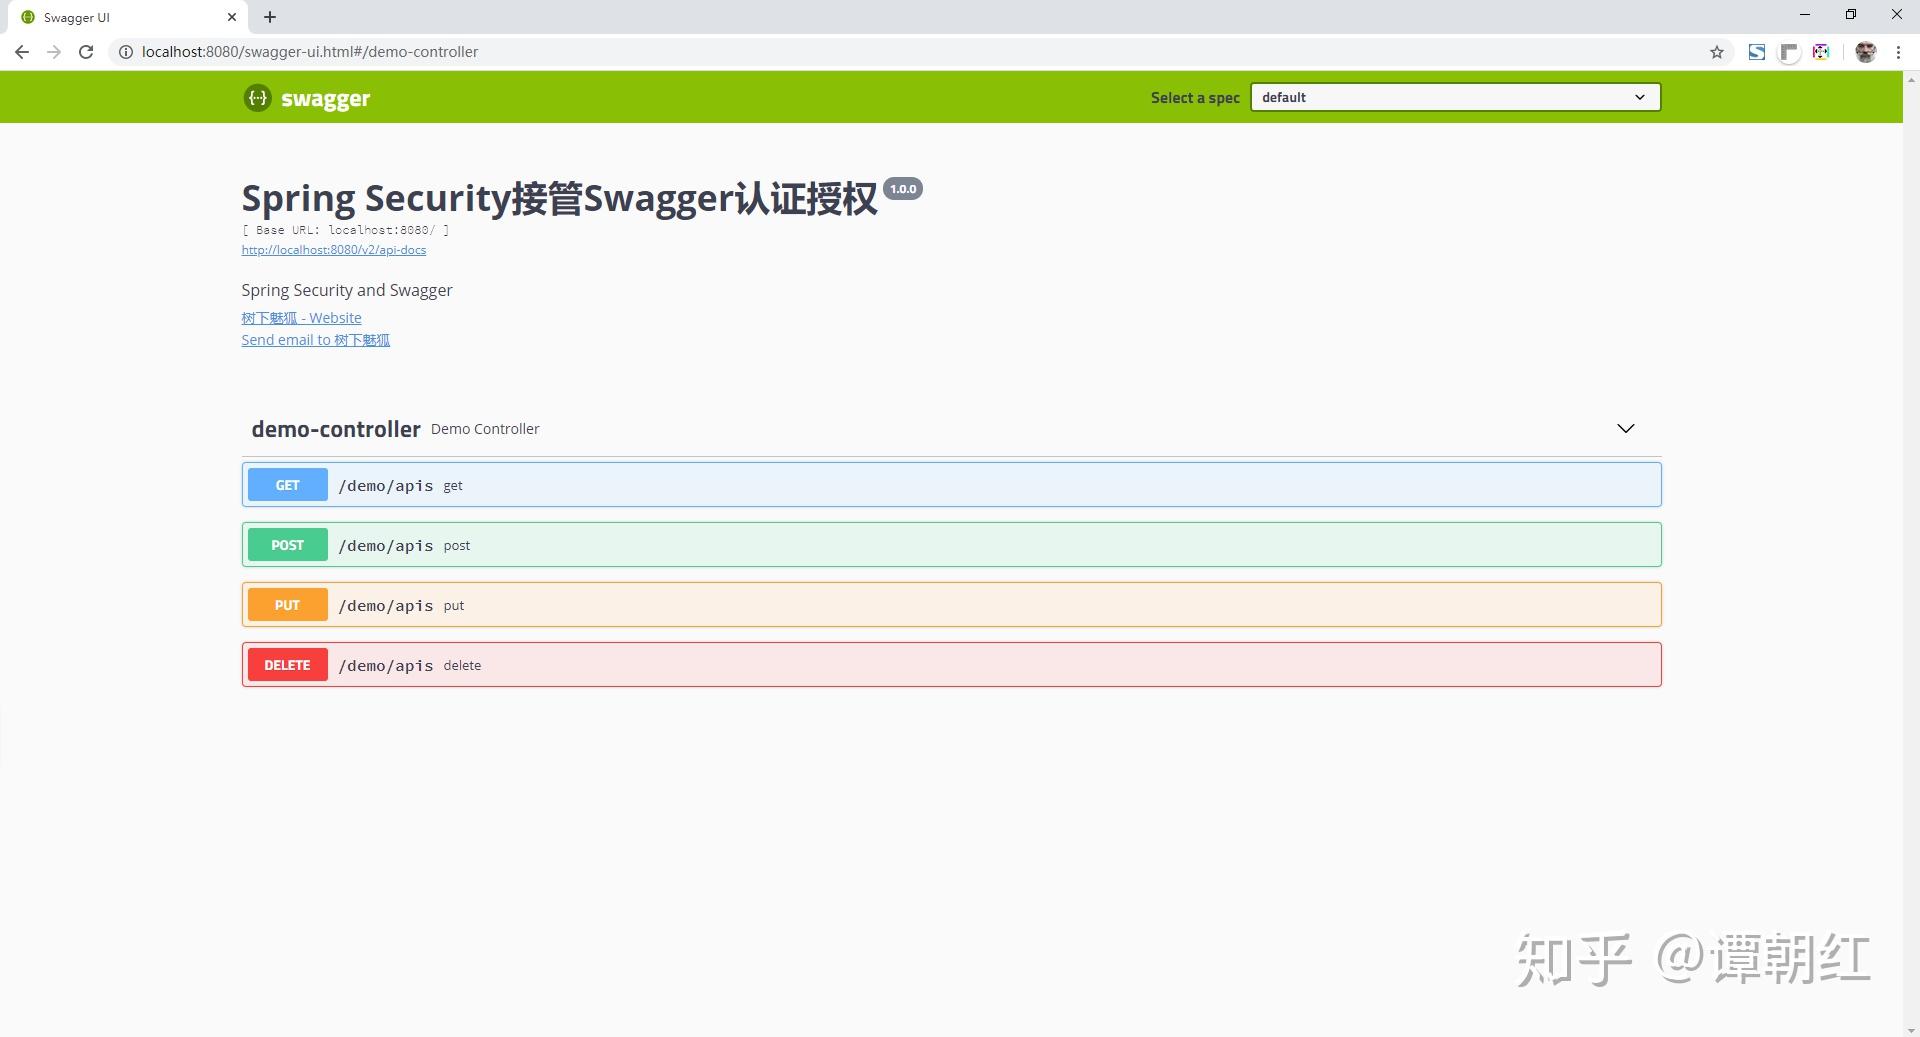Screen dimensions: 1920x1037
Task: Open a new browser tab with the plus button
Action: 269,17
